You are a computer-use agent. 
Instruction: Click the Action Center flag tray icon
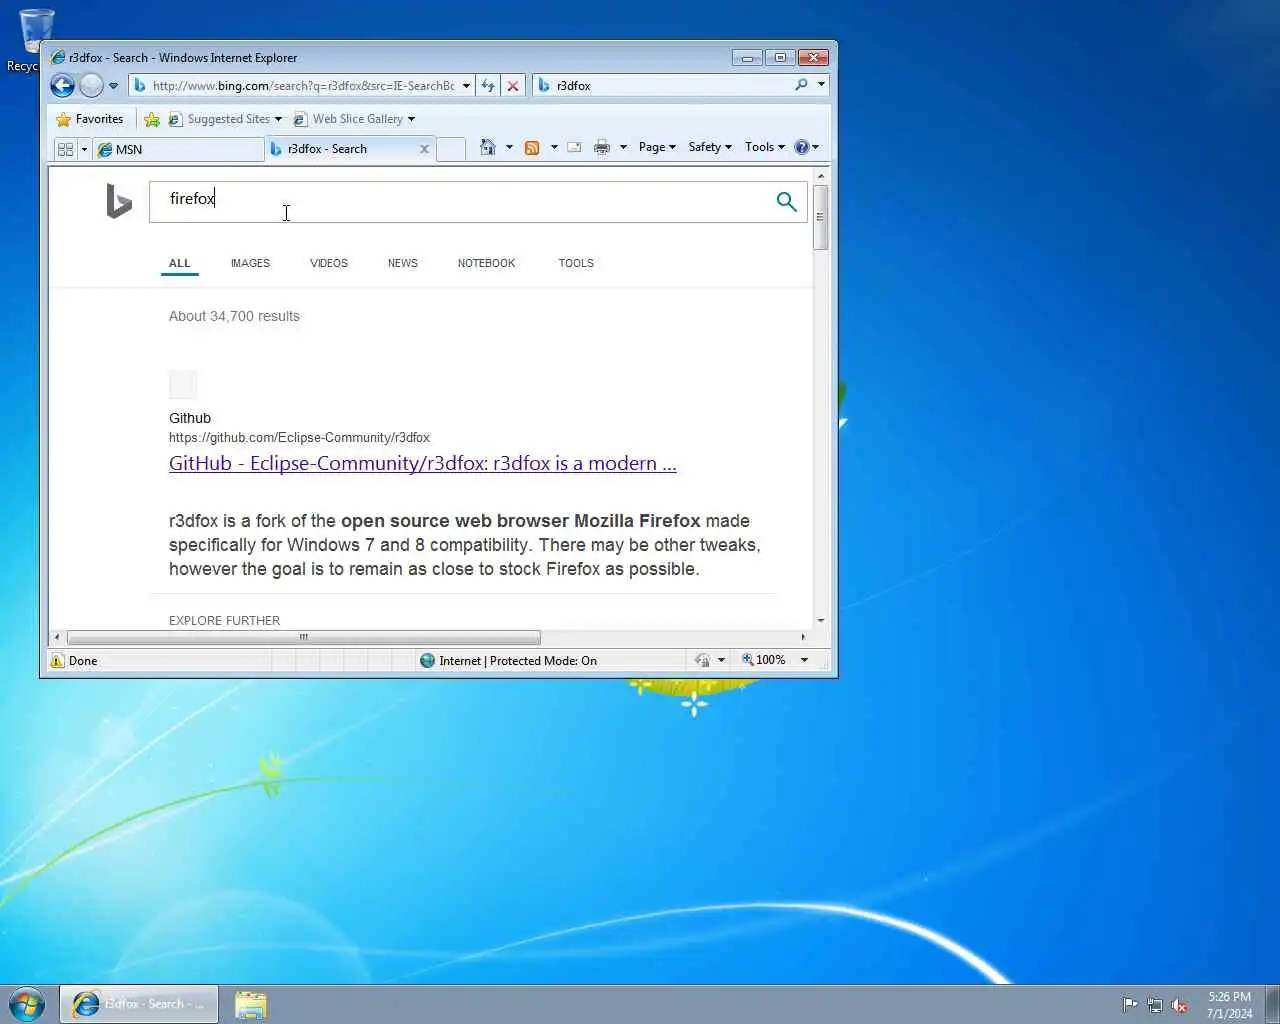pos(1130,1005)
